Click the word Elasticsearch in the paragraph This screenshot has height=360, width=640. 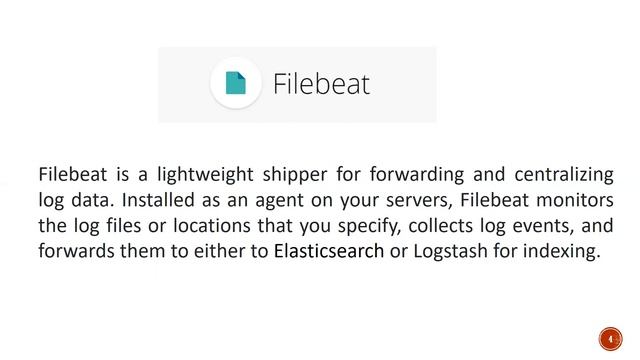click(329, 251)
